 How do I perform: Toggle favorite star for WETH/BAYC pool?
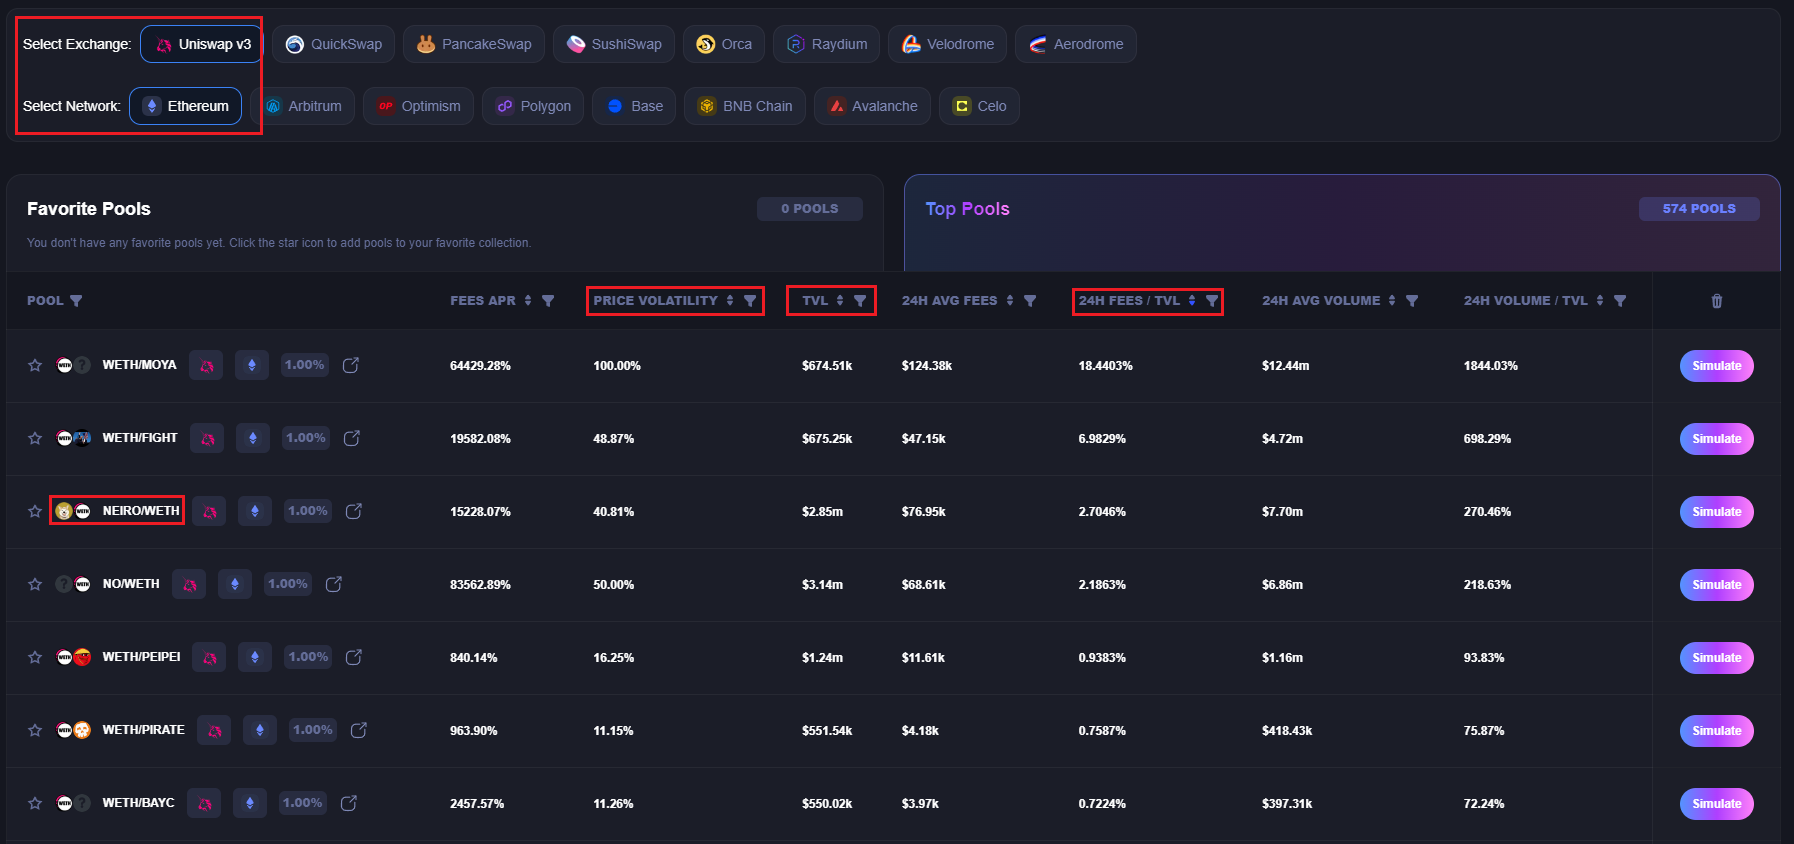[35, 804]
